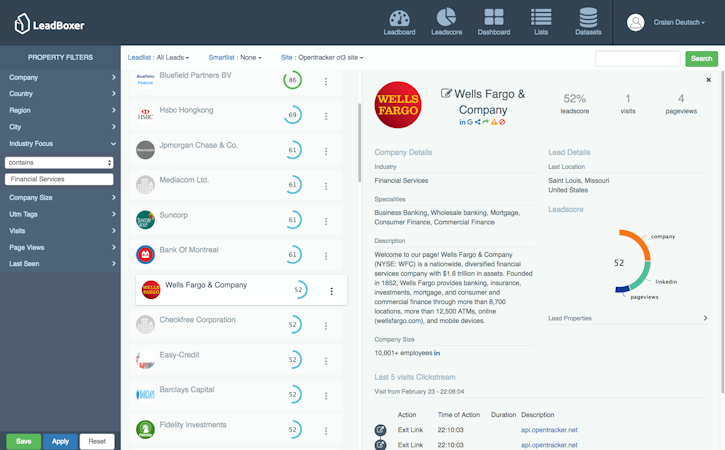
Task: Select the Barclays Capital lead
Action: 236,395
